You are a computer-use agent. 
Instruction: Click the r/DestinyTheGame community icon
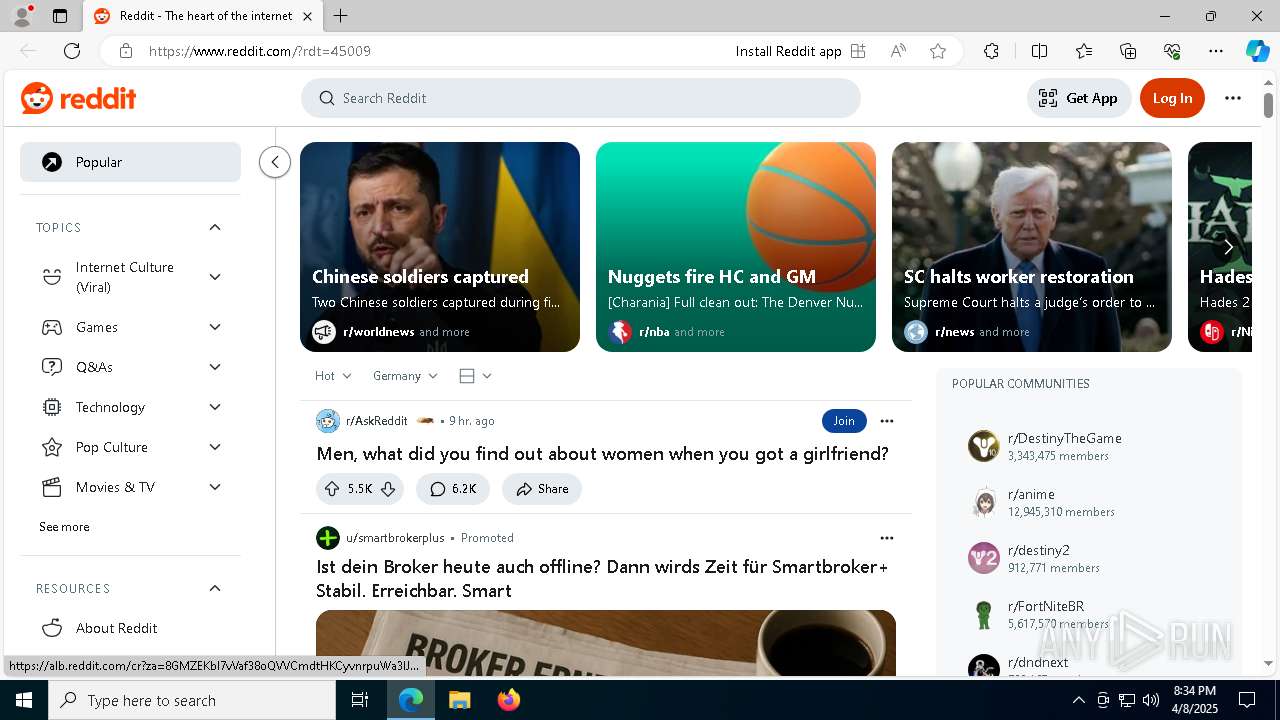pos(984,446)
